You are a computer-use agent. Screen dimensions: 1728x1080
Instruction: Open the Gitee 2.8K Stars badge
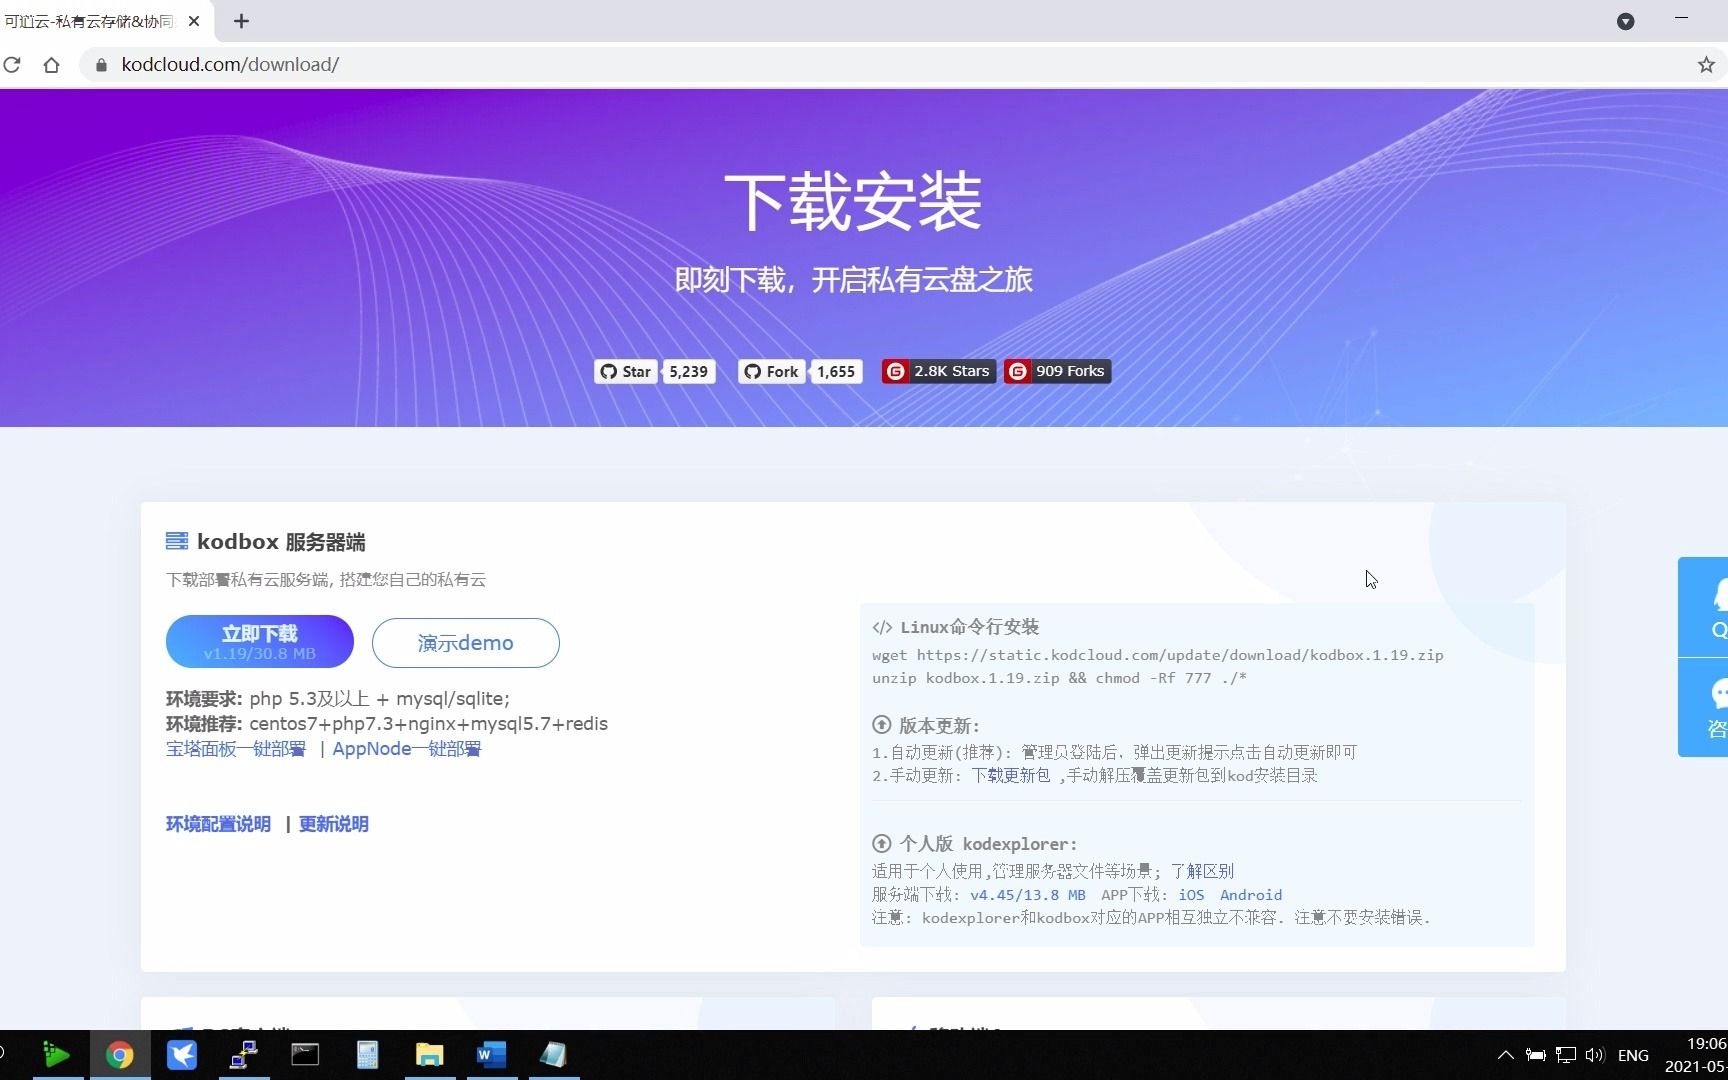[x=939, y=371]
